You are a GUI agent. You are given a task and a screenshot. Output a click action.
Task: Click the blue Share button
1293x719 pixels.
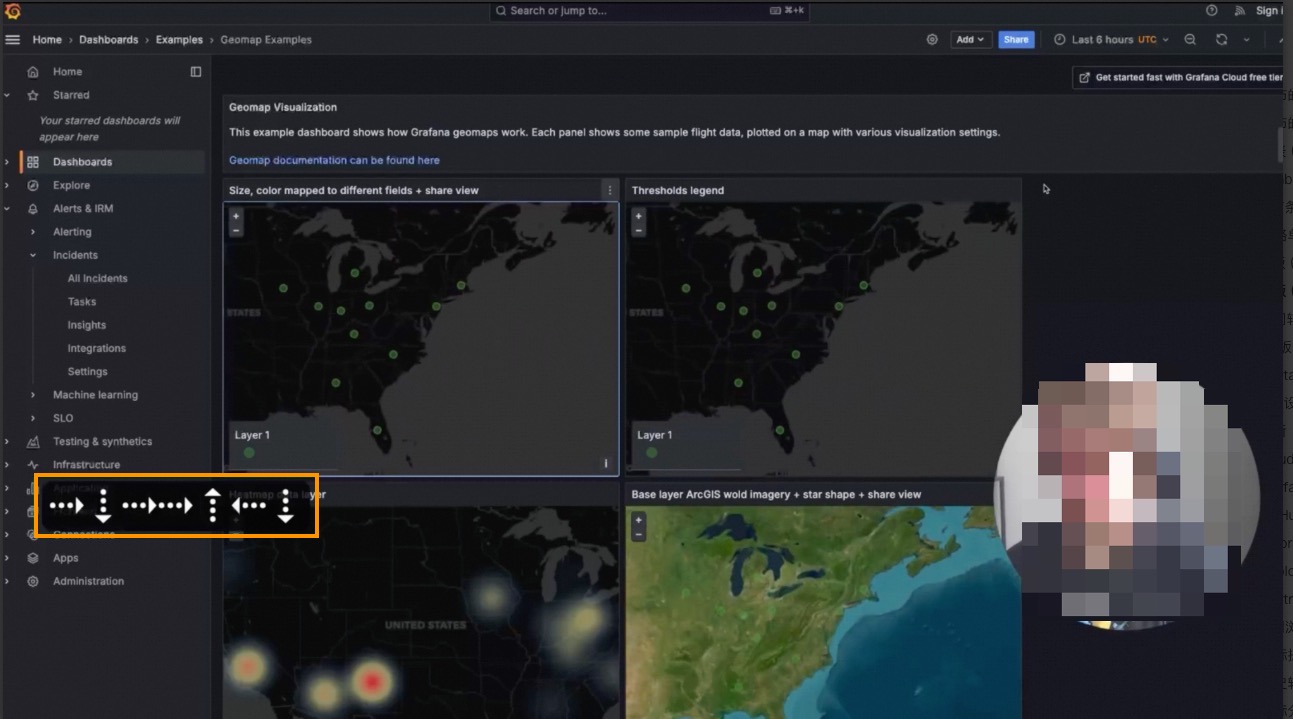(1016, 40)
